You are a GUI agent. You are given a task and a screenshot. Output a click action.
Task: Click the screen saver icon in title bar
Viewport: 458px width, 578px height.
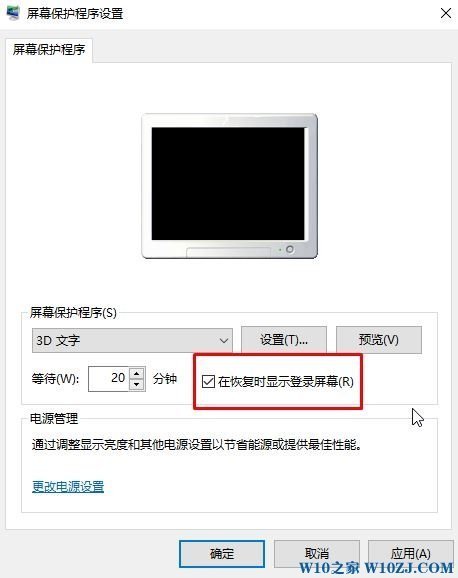13,13
